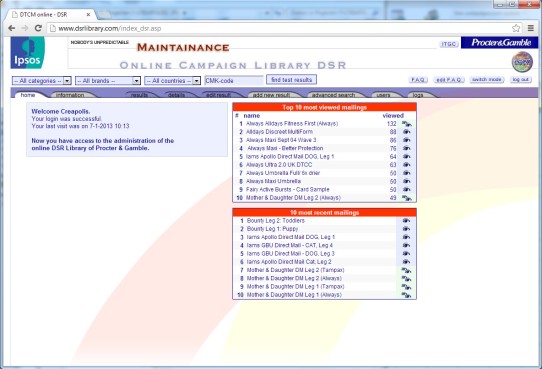
Task: Switch to the home tab
Action: click(x=28, y=95)
